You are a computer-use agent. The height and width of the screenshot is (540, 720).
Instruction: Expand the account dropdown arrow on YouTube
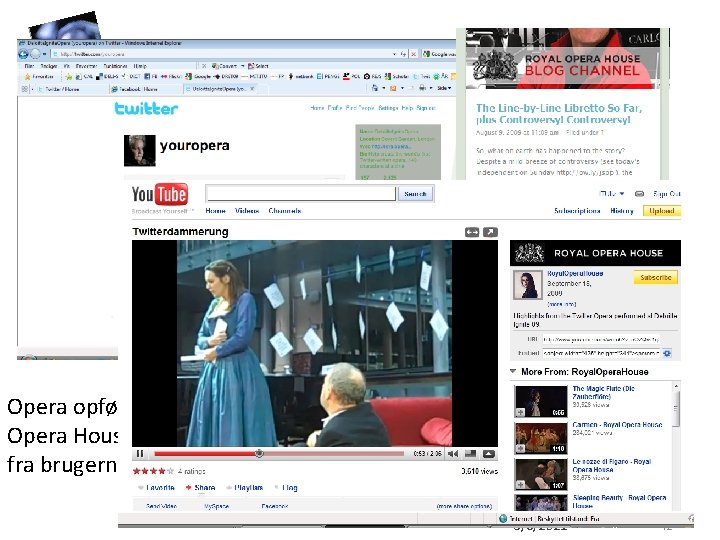click(x=622, y=194)
